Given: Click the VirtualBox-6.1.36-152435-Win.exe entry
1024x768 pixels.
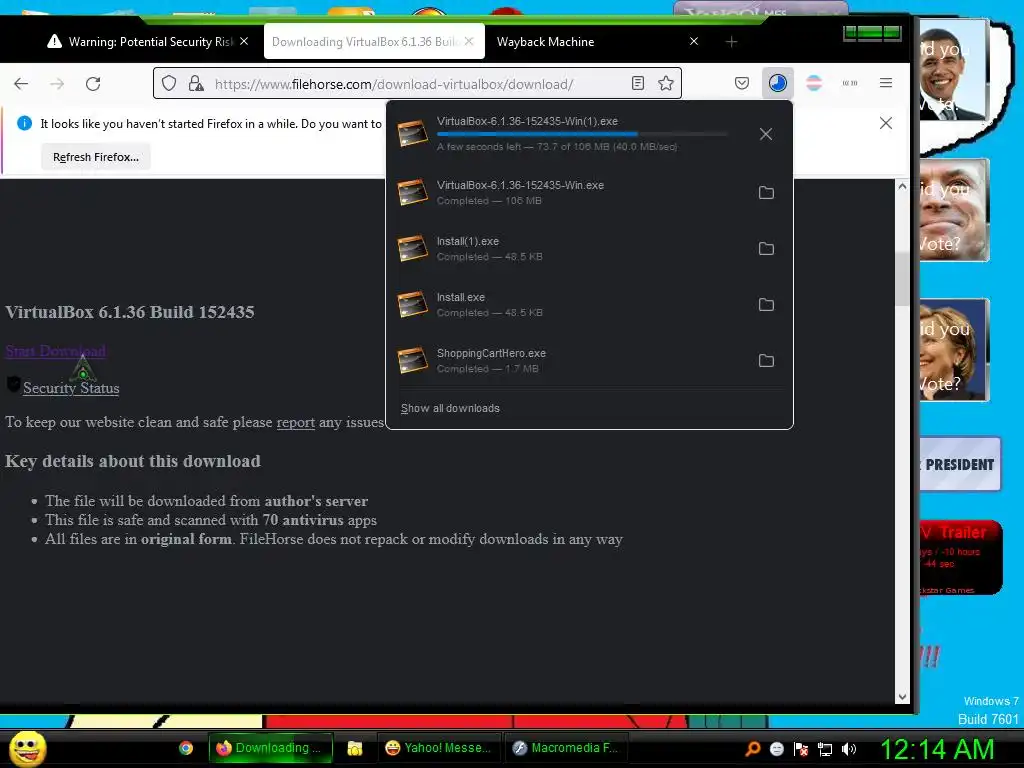Looking at the screenshot, I should click(x=590, y=193).
